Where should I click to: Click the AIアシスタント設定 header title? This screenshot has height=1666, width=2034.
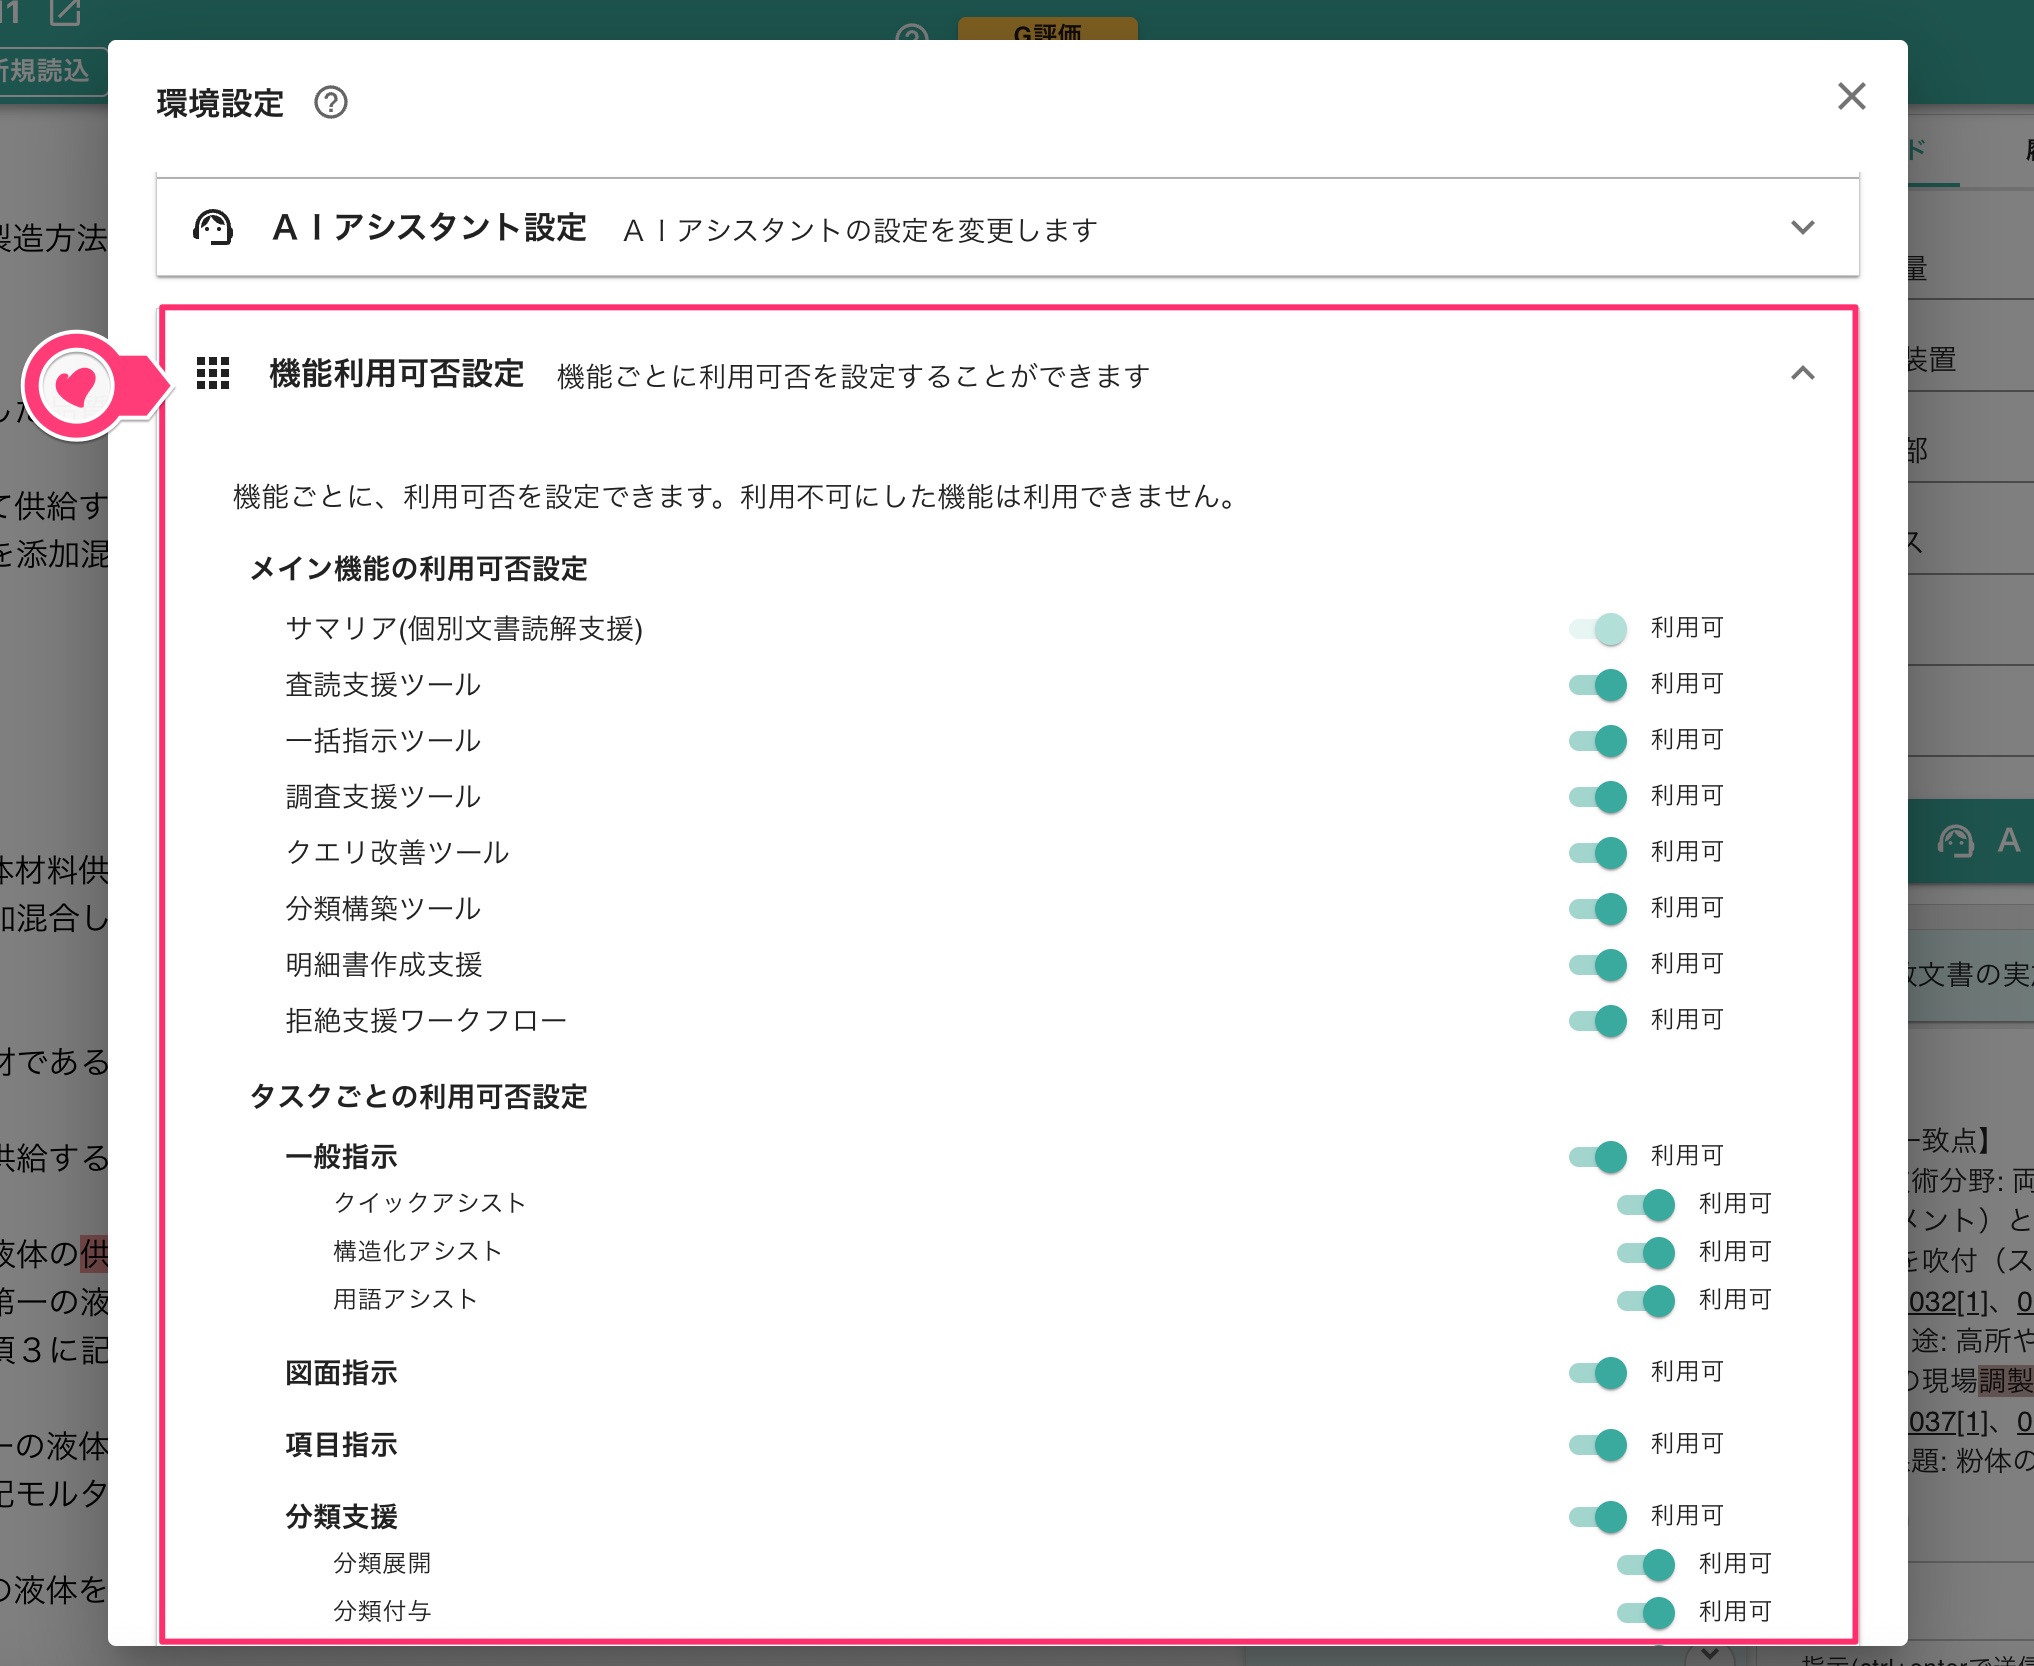[x=429, y=228]
